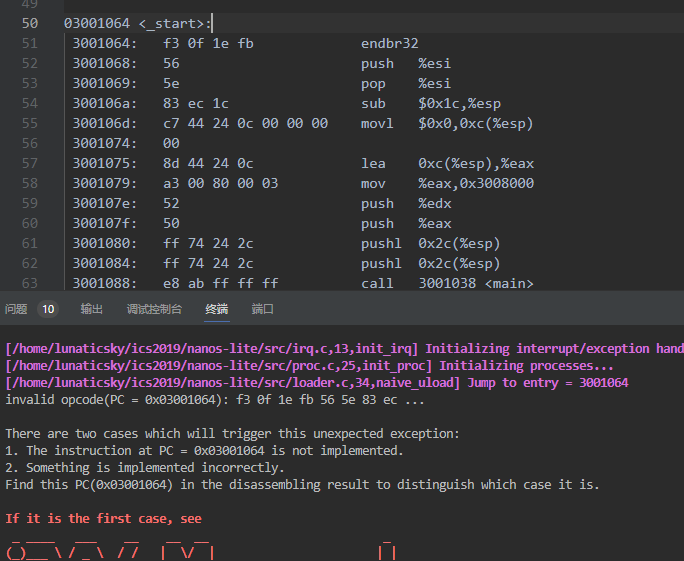The image size is (684, 561).
Task: Click 'pushl 0x2c(%esp)' on line 62
Action: pos(431,263)
